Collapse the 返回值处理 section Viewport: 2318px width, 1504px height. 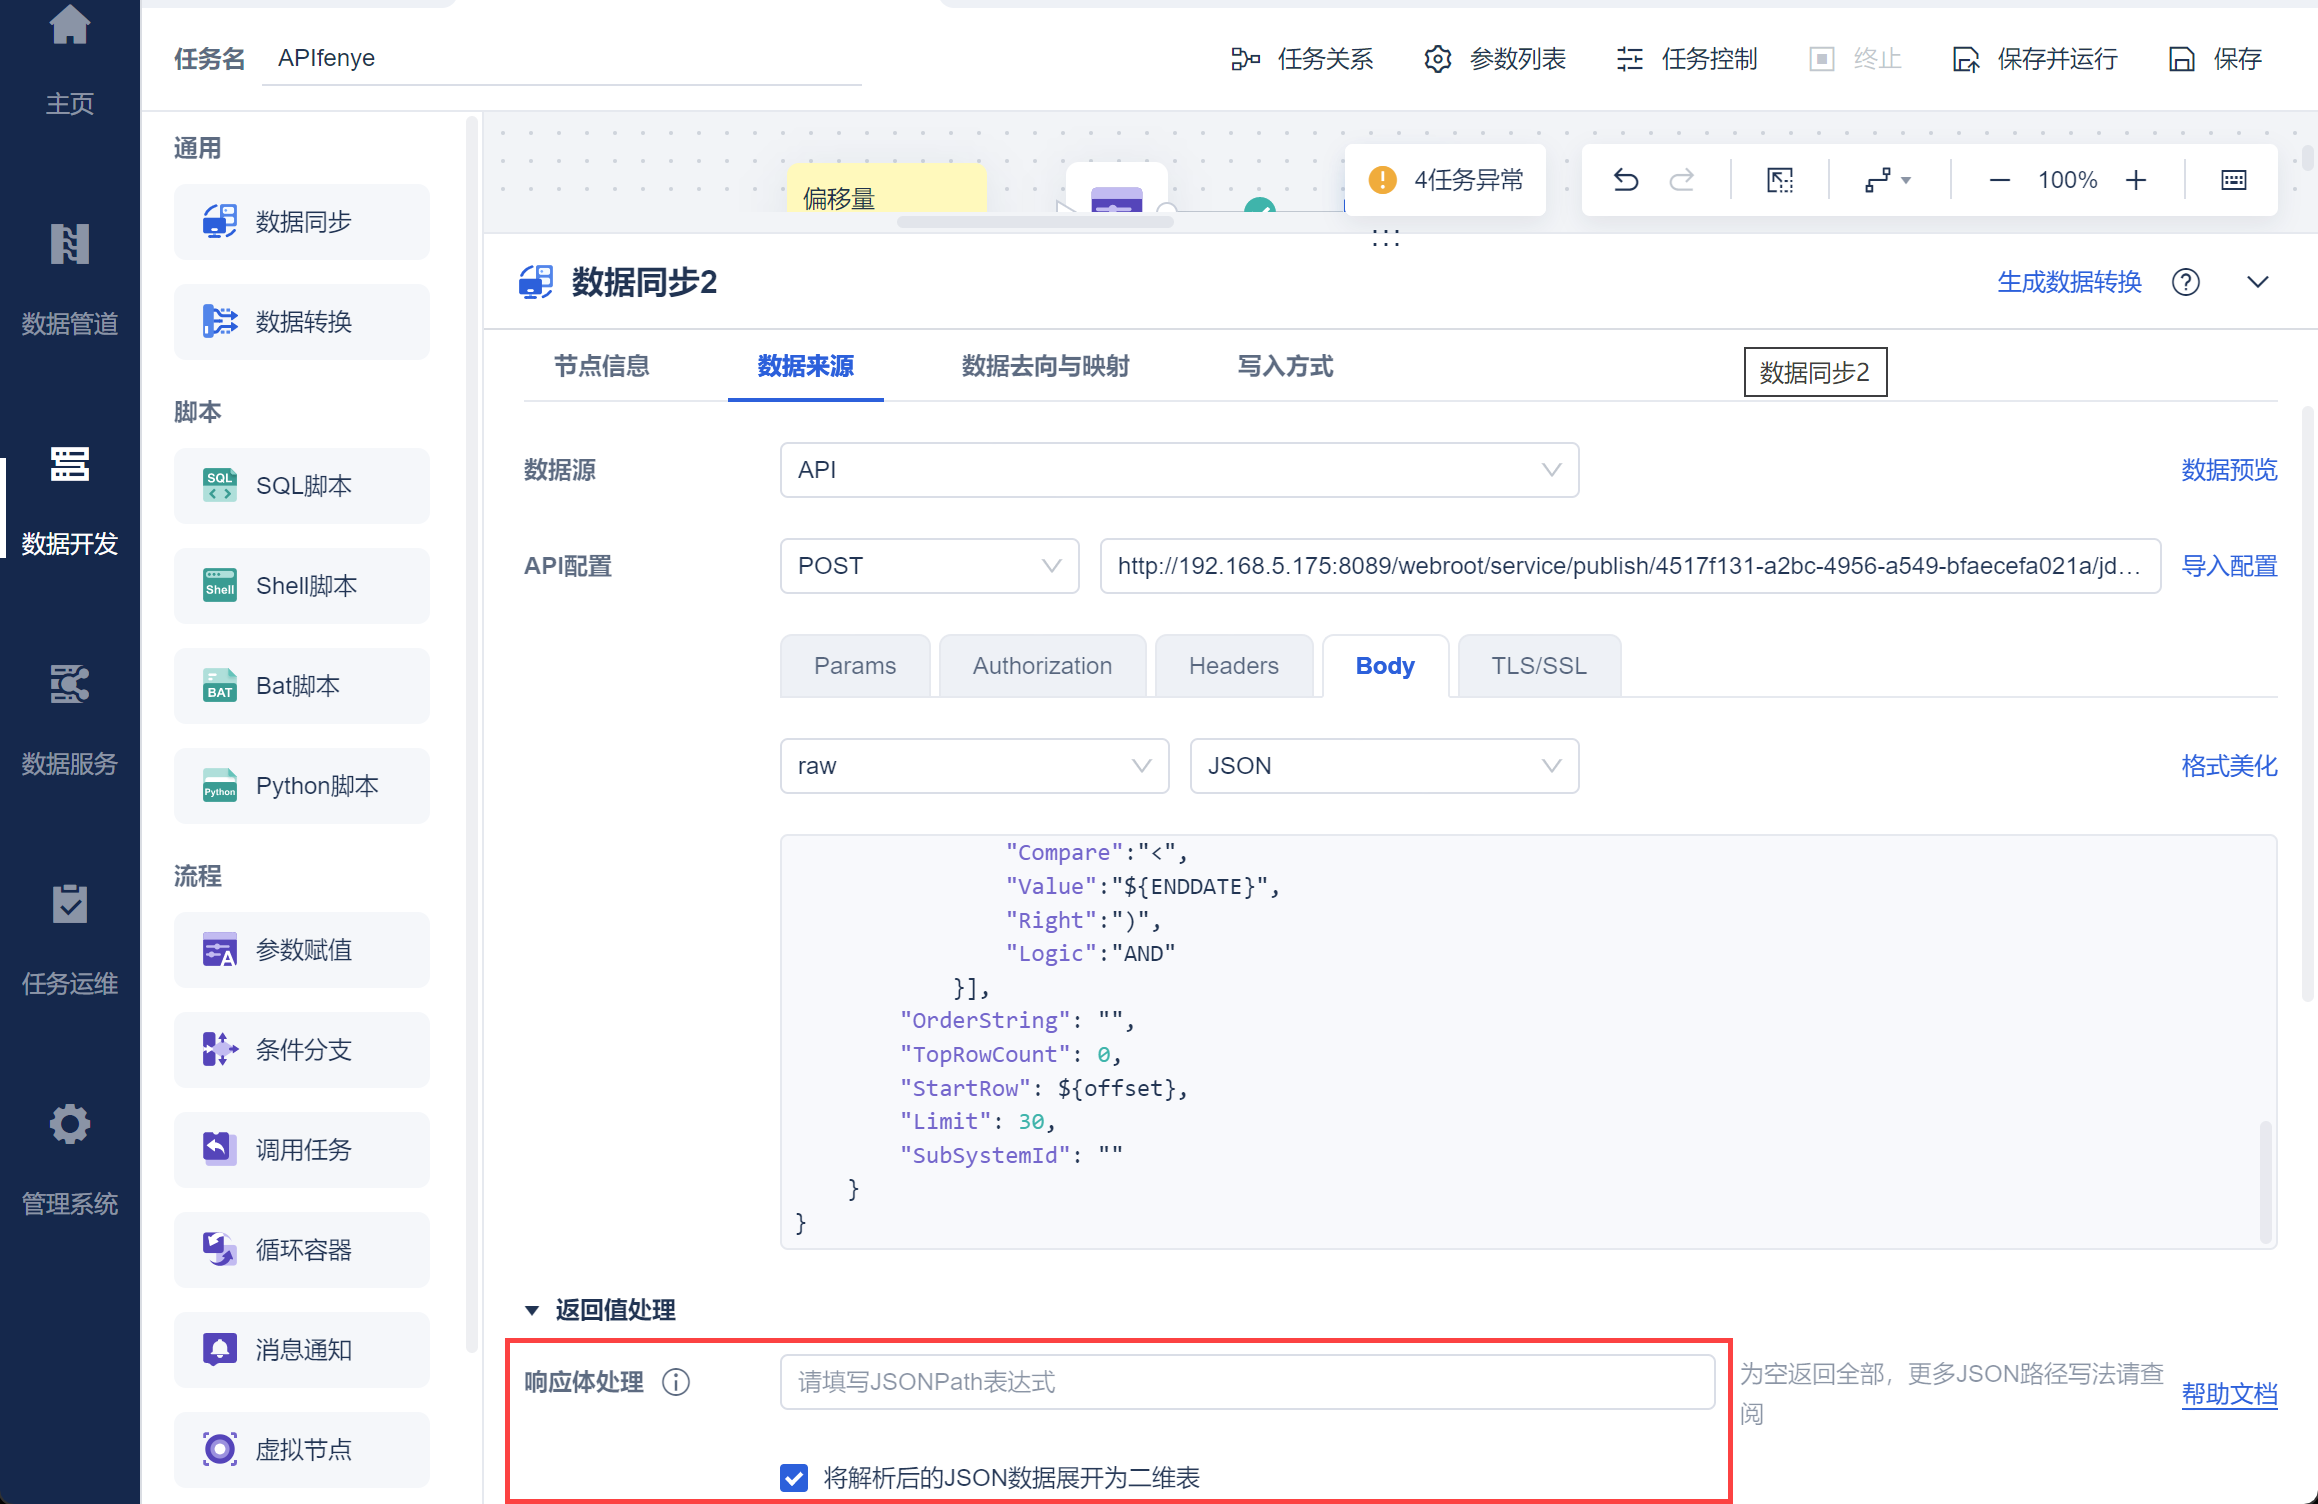tap(532, 1310)
